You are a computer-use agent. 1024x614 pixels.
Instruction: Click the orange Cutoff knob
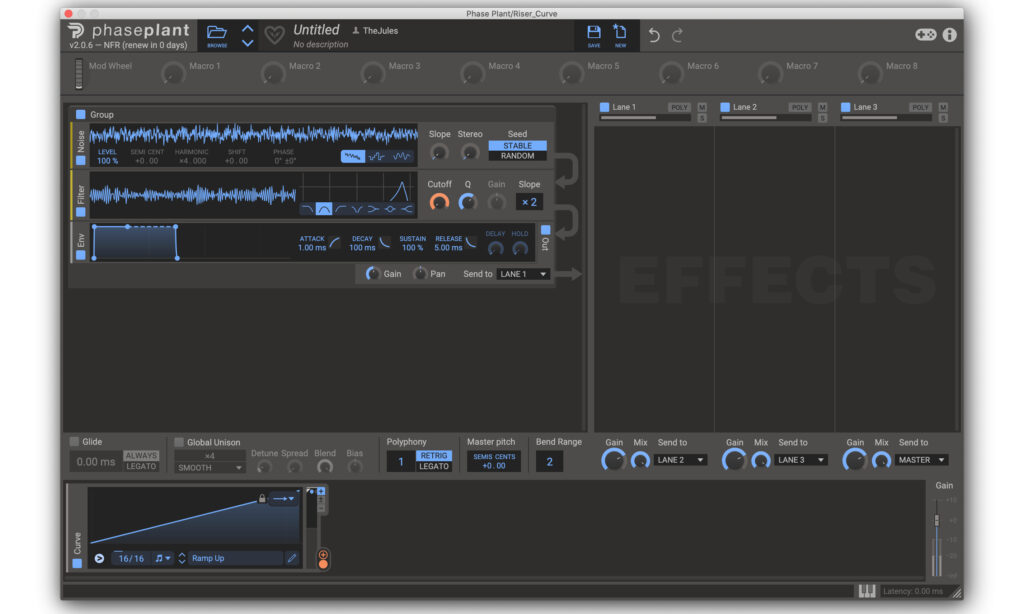point(439,202)
